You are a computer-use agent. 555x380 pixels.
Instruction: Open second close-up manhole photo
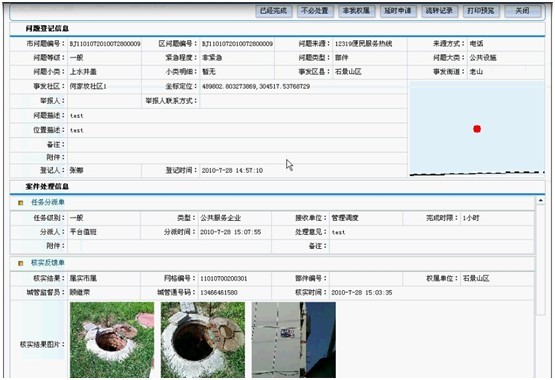click(203, 340)
